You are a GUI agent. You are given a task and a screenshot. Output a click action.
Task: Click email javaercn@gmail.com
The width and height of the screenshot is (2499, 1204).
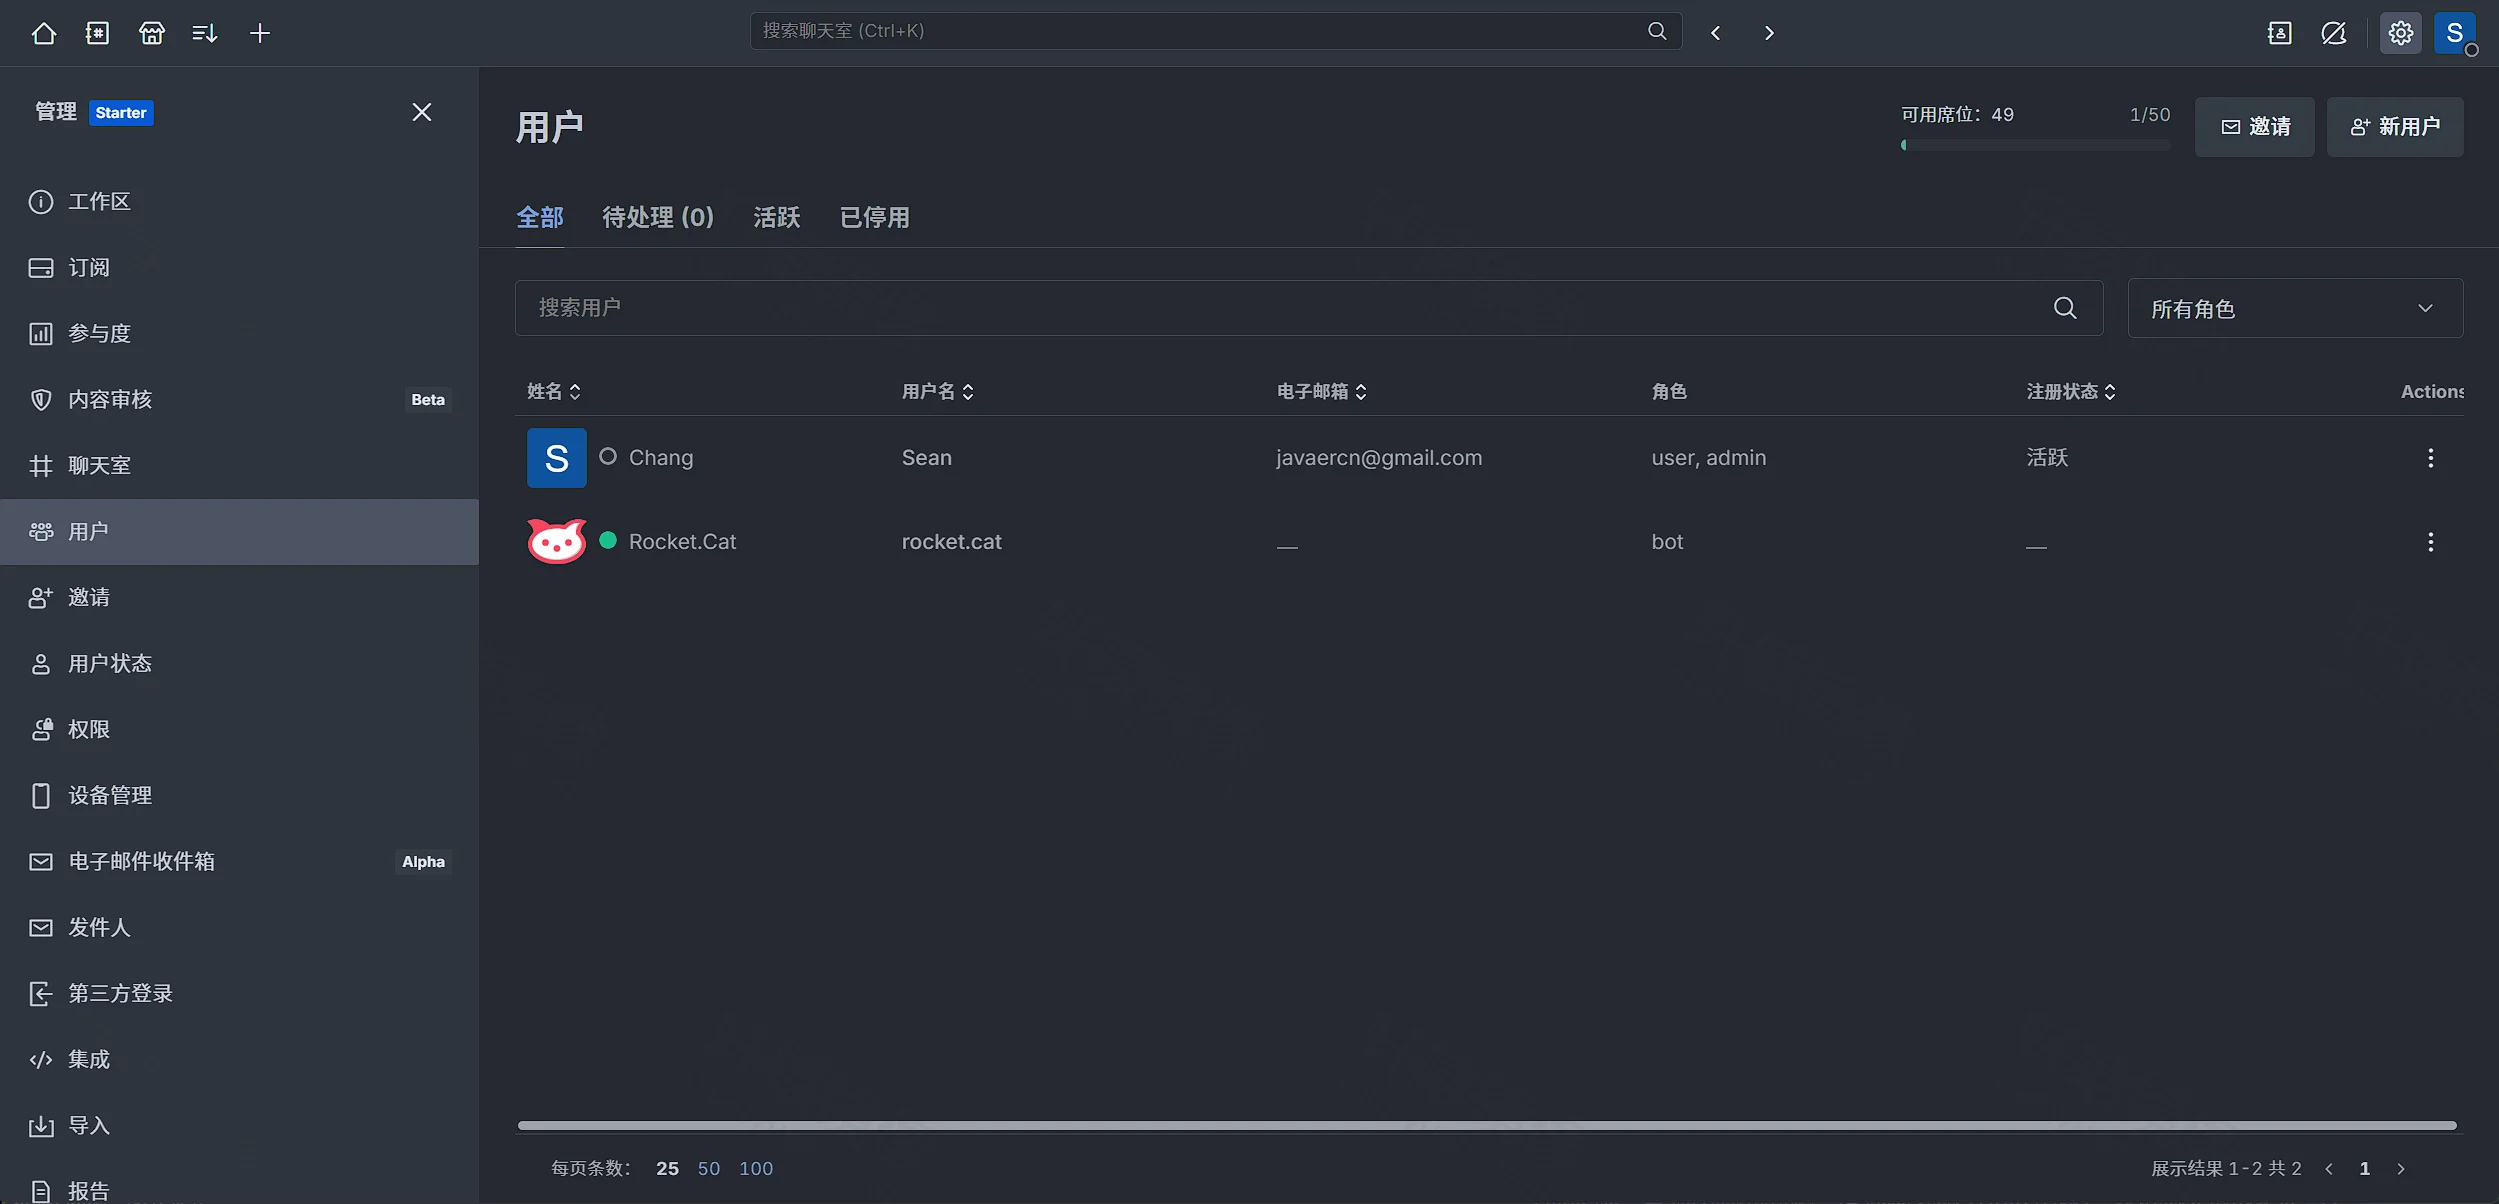click(x=1379, y=458)
